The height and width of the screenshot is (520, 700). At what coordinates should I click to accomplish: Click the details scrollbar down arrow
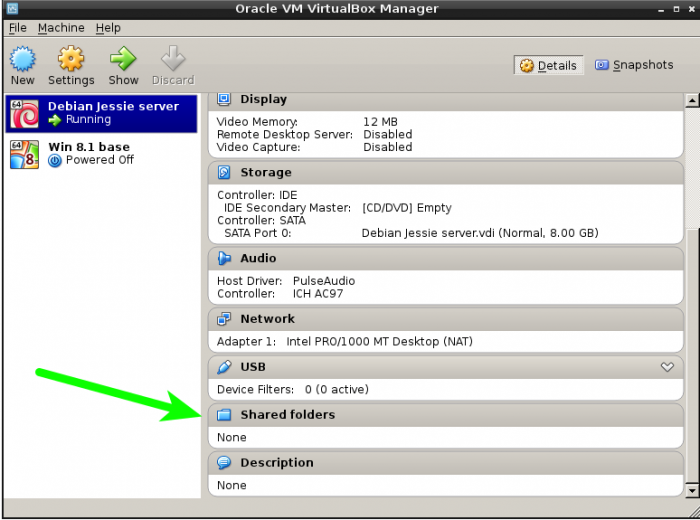[692, 491]
